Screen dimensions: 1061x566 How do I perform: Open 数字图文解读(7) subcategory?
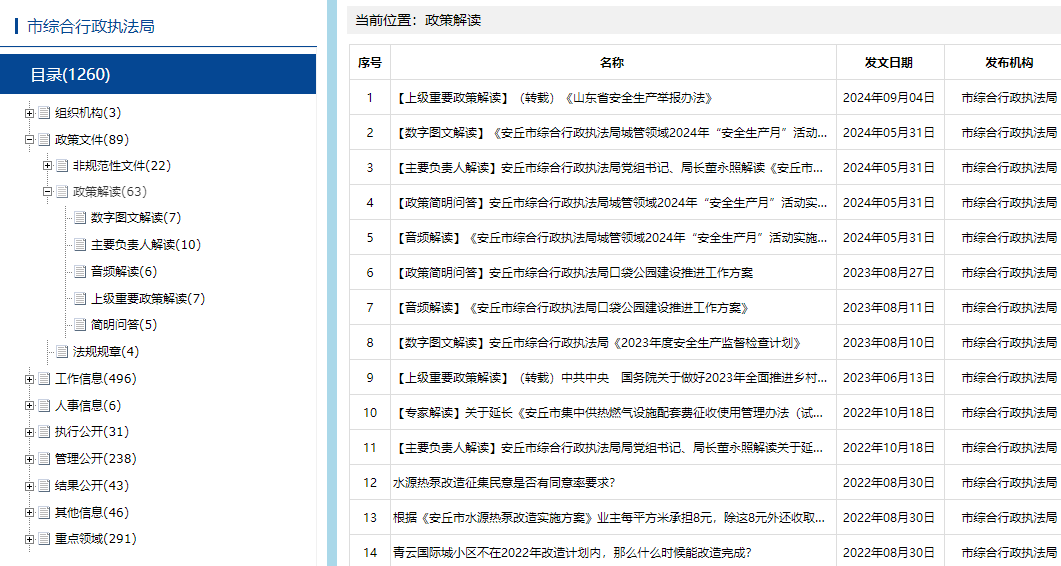point(136,218)
